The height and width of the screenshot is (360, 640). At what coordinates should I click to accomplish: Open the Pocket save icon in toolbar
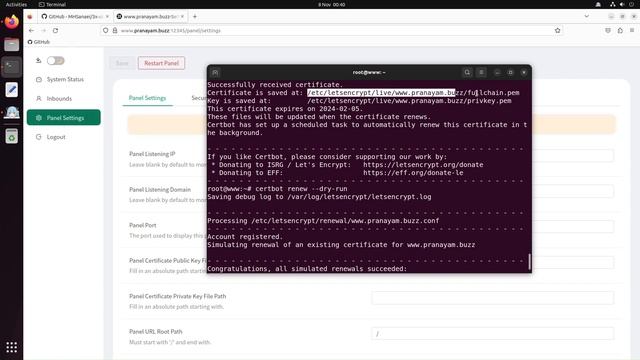[x=608, y=31]
